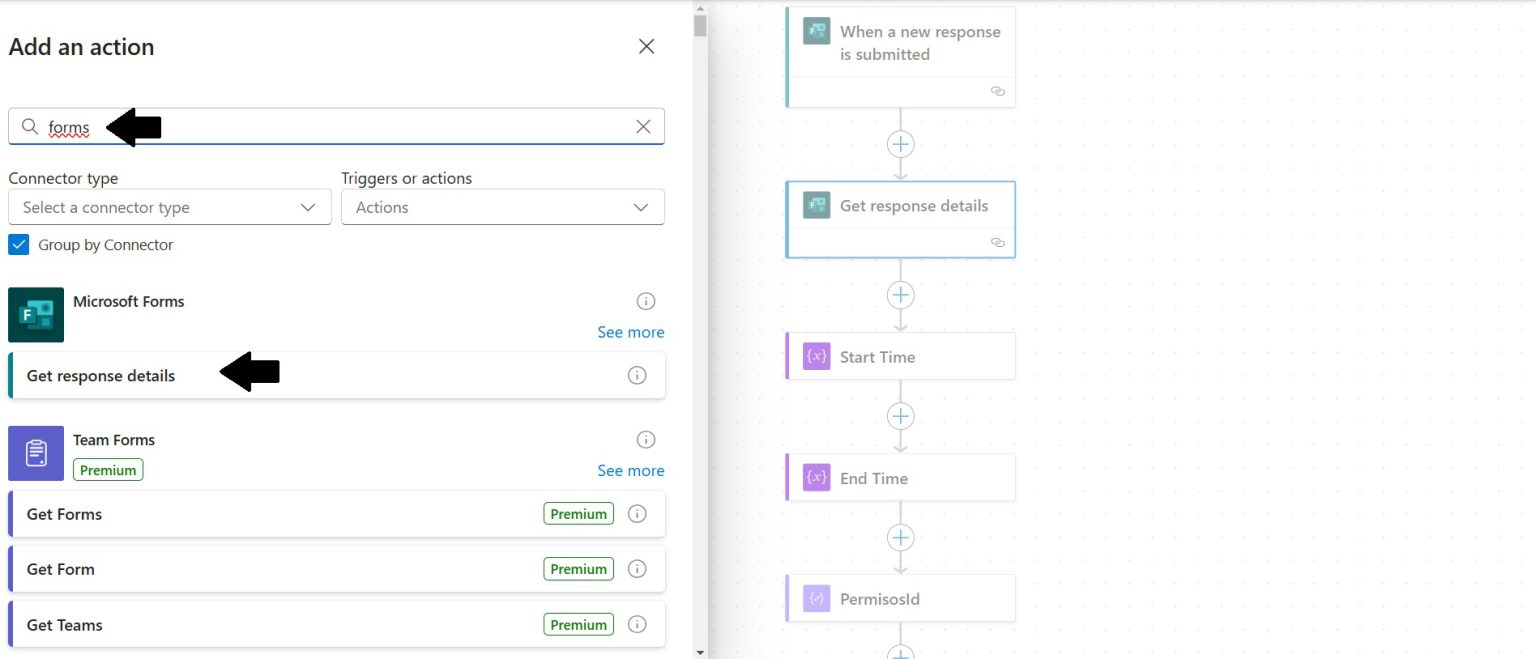Click the Team Forms connector icon

(x=35, y=453)
